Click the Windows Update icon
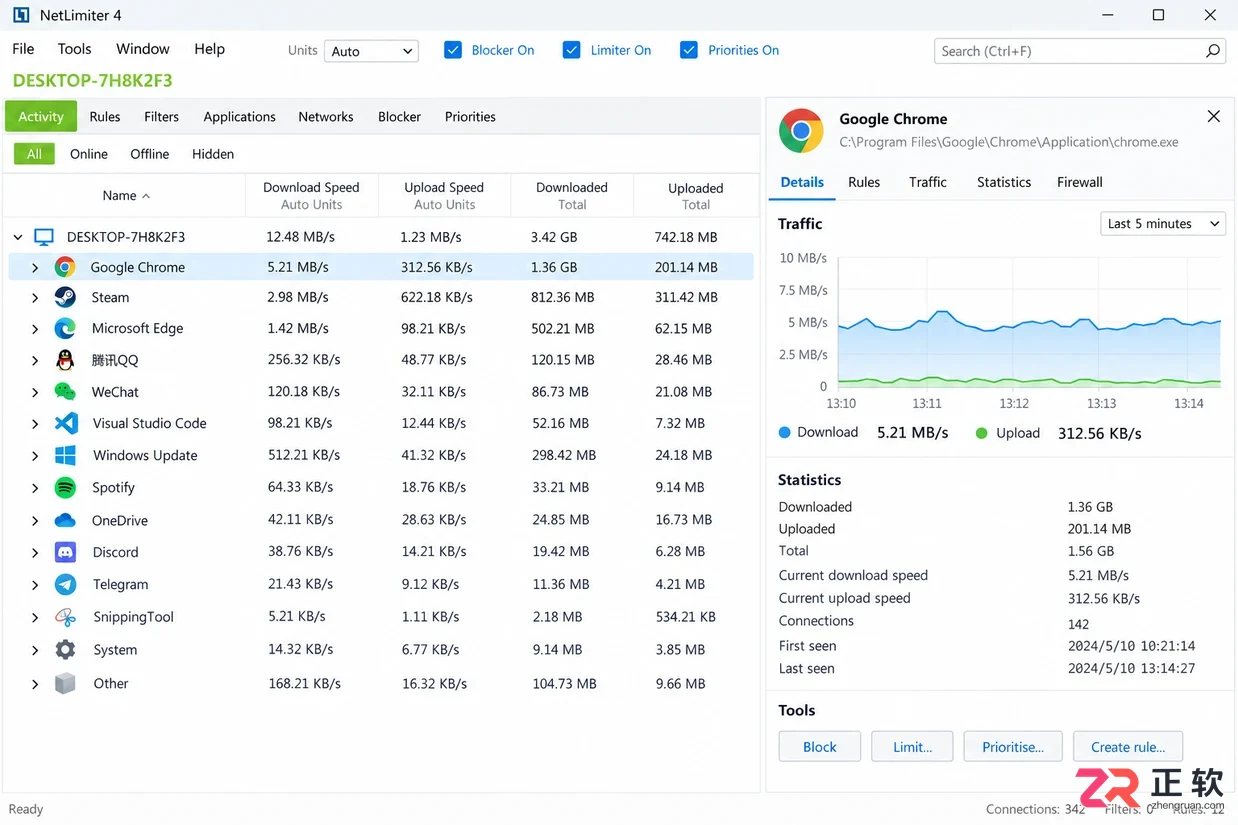 (66, 455)
